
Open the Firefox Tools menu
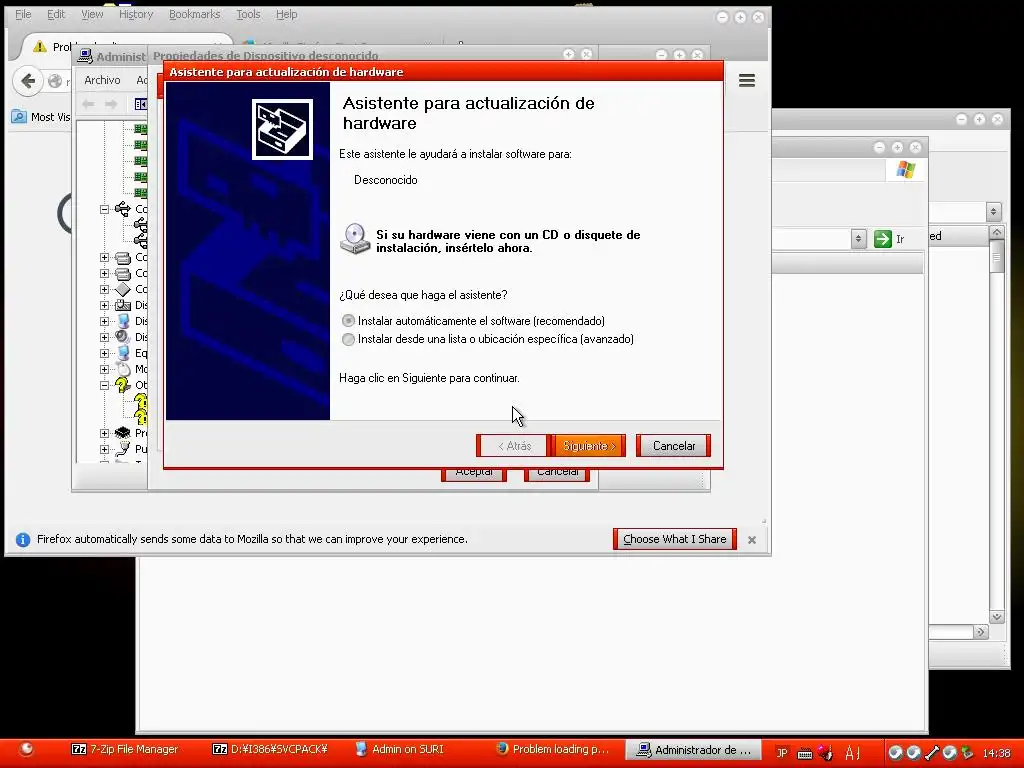pos(248,14)
